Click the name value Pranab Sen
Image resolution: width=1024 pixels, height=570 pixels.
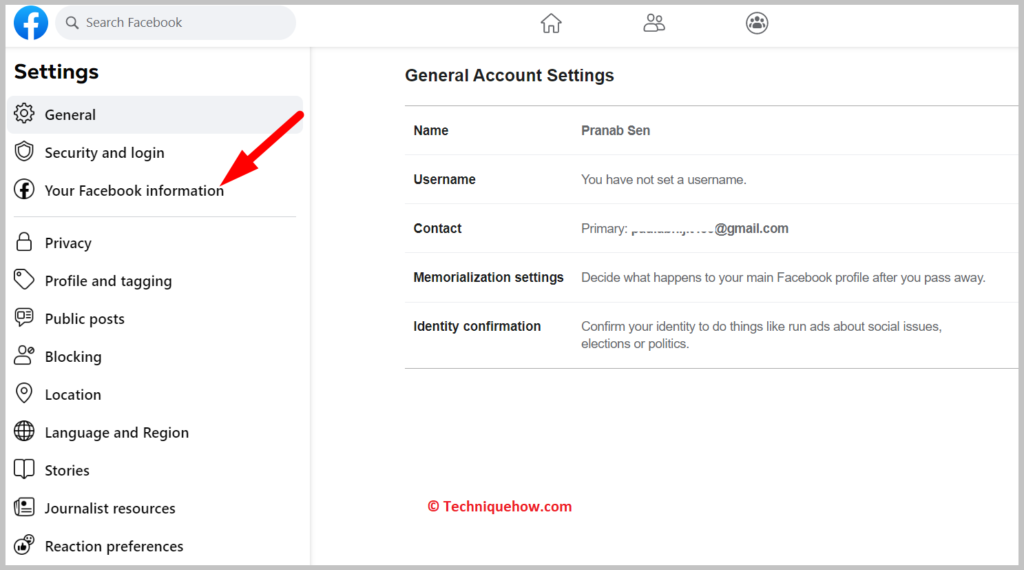(x=615, y=131)
